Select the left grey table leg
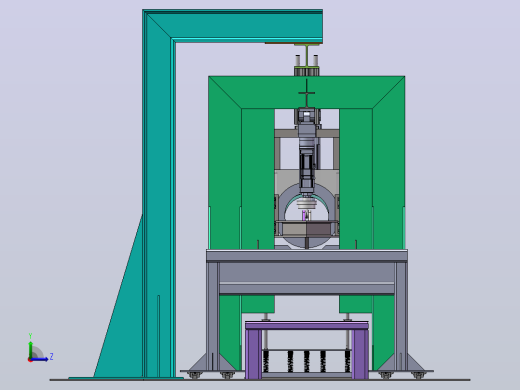The width and height of the screenshot is (520, 390). (212, 316)
